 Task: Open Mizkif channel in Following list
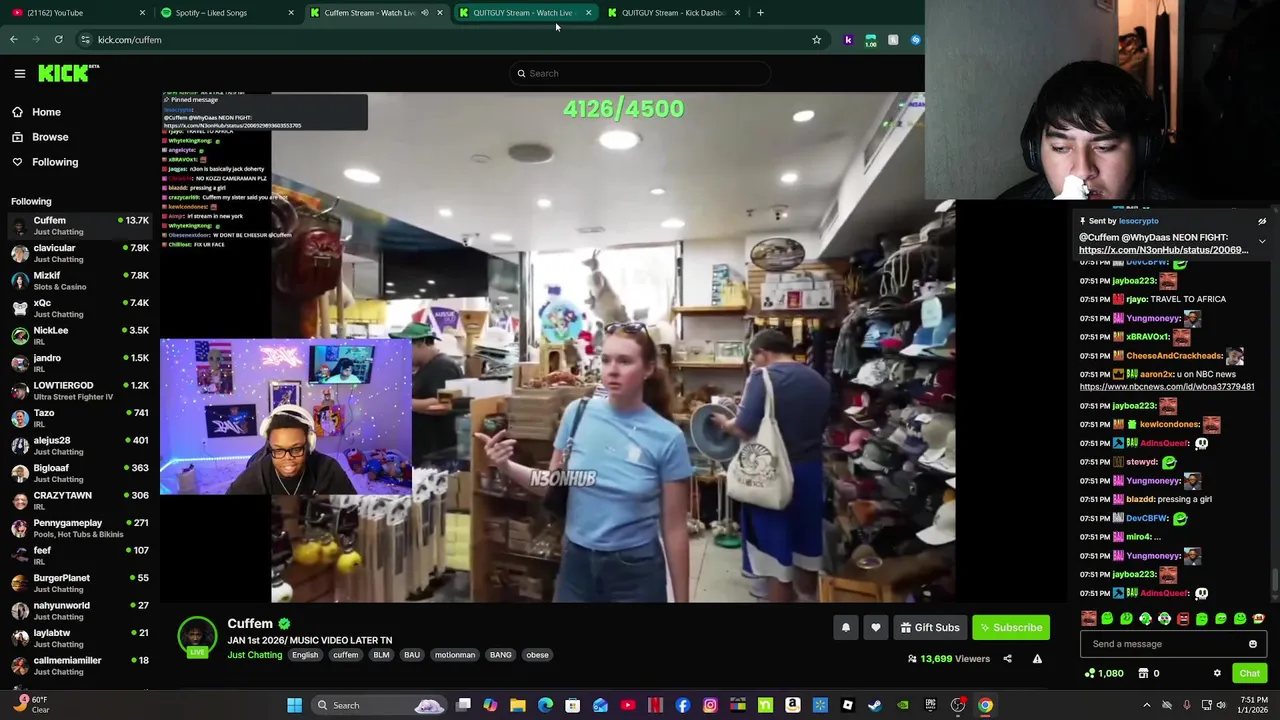coord(80,281)
